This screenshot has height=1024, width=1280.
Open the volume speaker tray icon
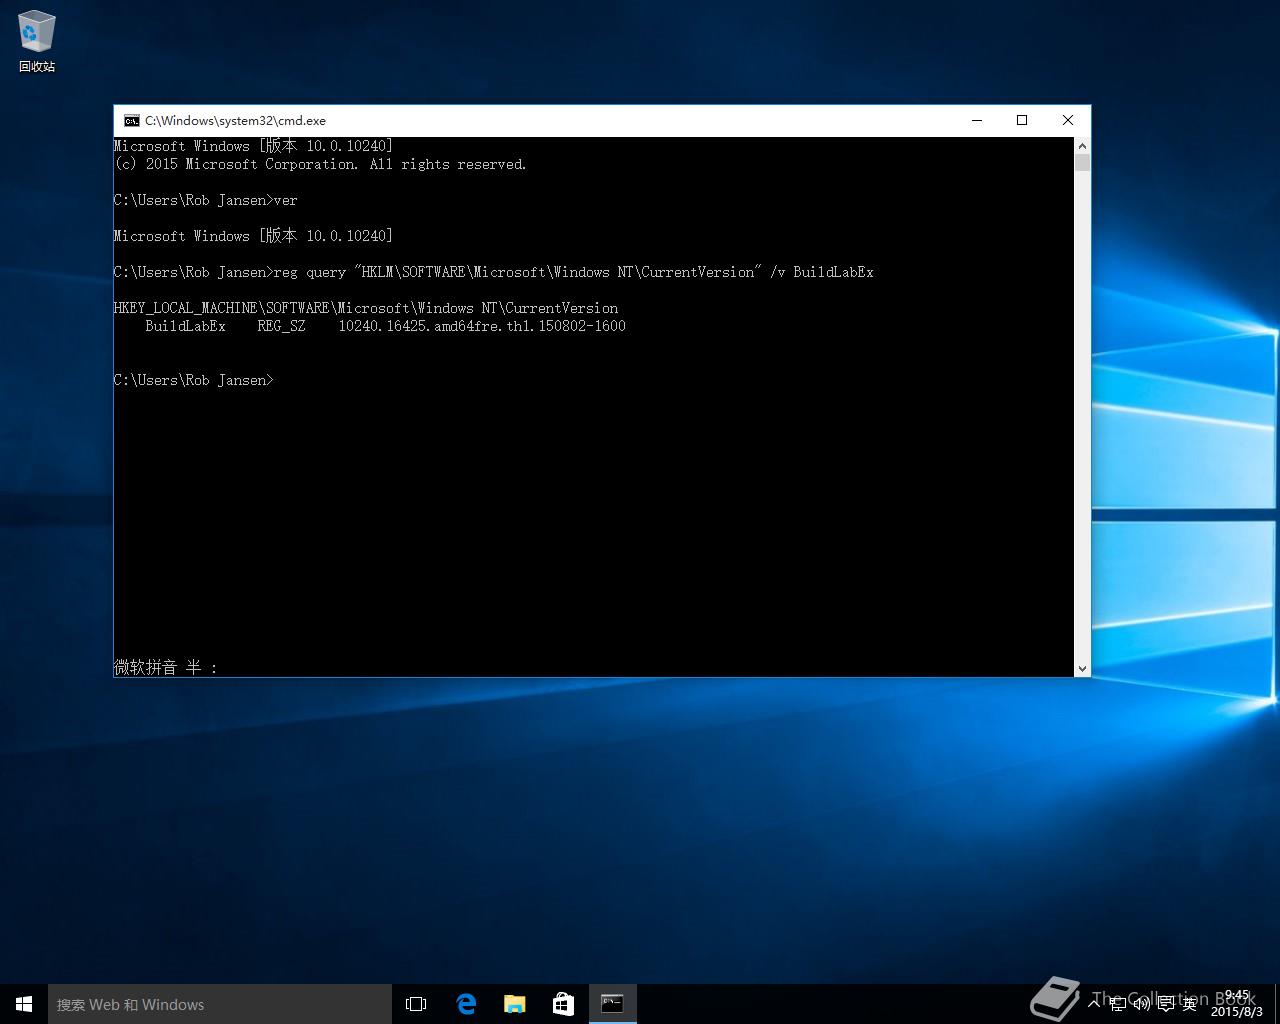pyautogui.click(x=1142, y=1003)
